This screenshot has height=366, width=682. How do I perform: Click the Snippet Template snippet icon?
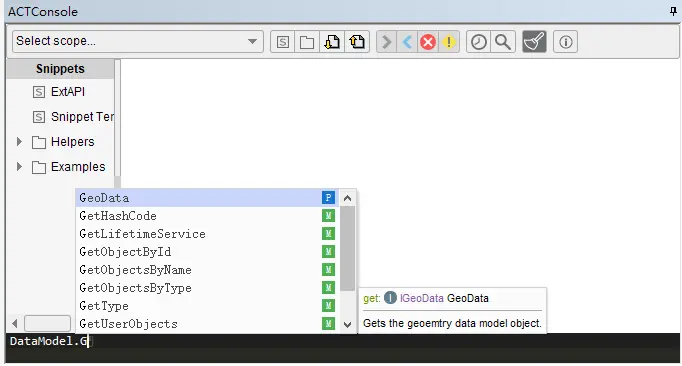point(39,117)
